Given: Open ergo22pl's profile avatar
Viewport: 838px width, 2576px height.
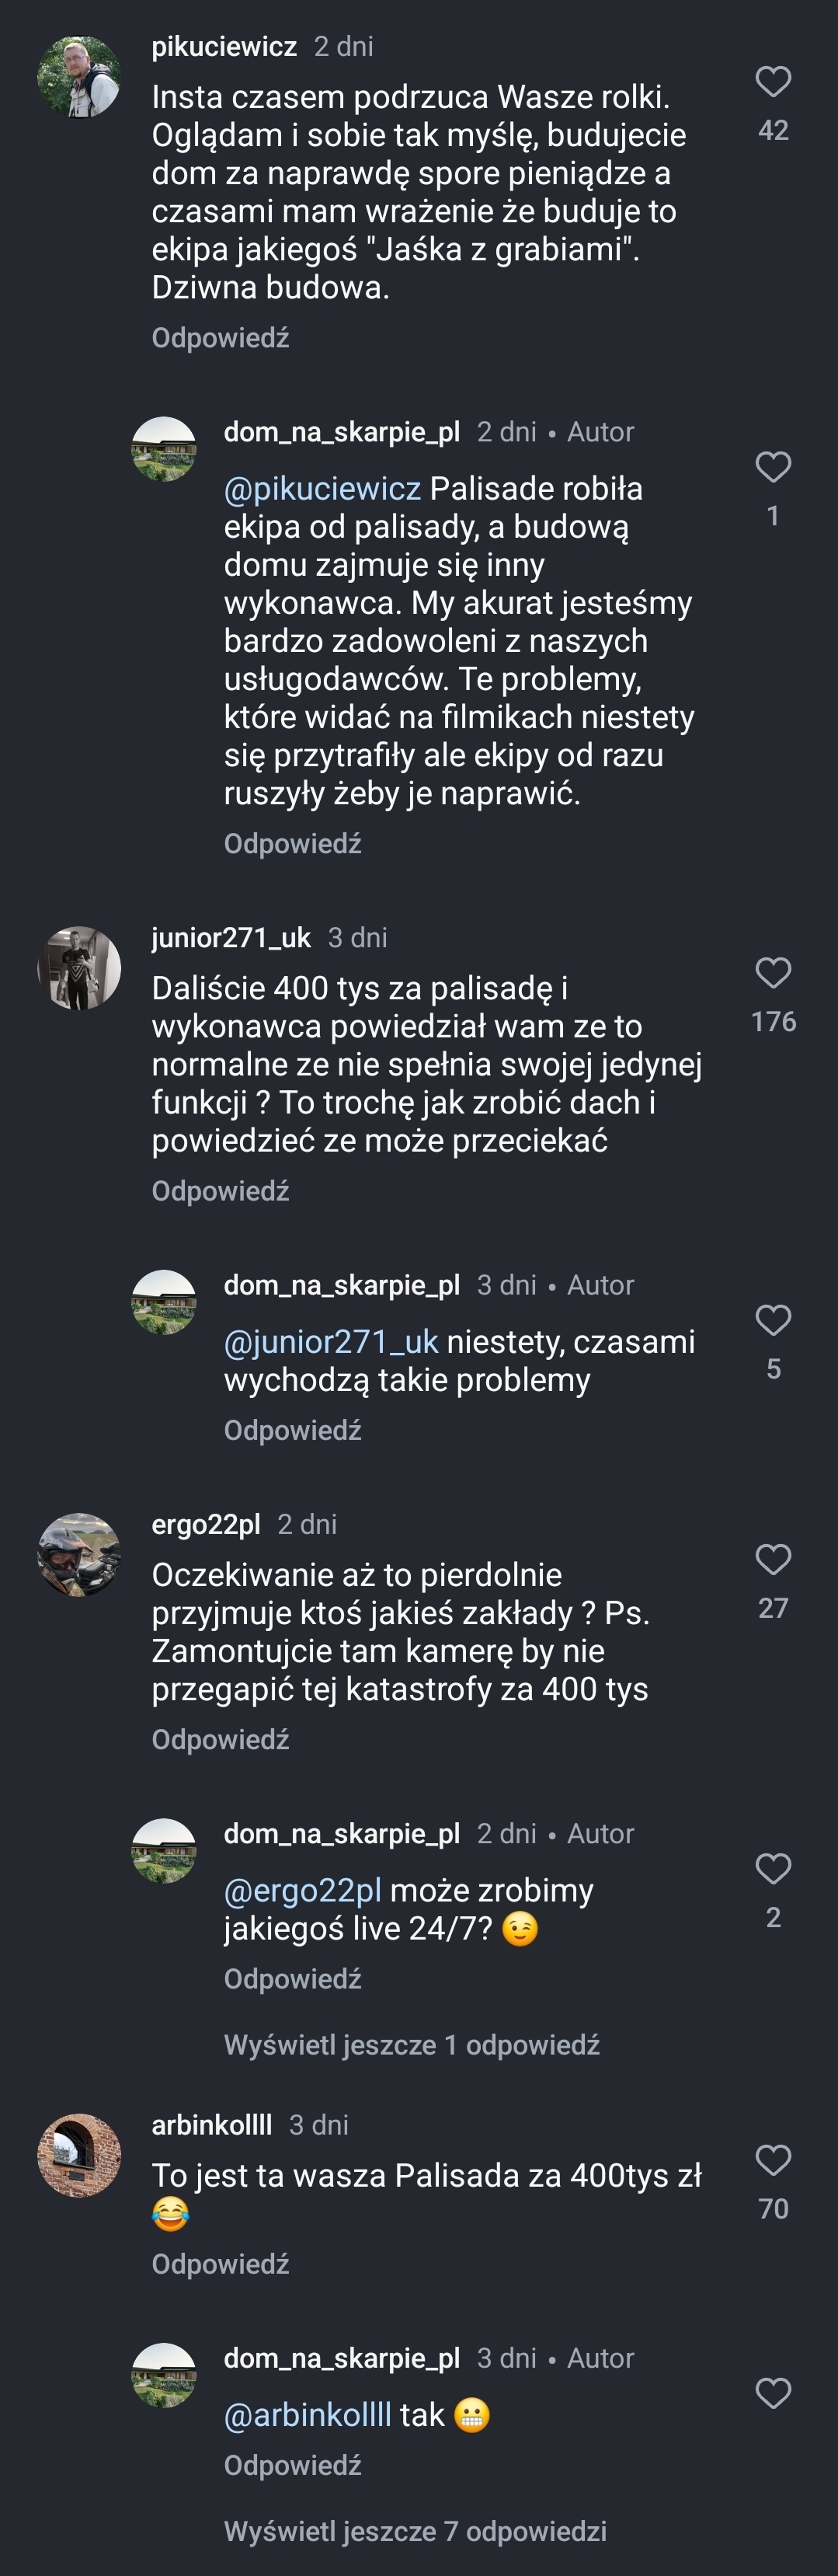Looking at the screenshot, I should [79, 1555].
